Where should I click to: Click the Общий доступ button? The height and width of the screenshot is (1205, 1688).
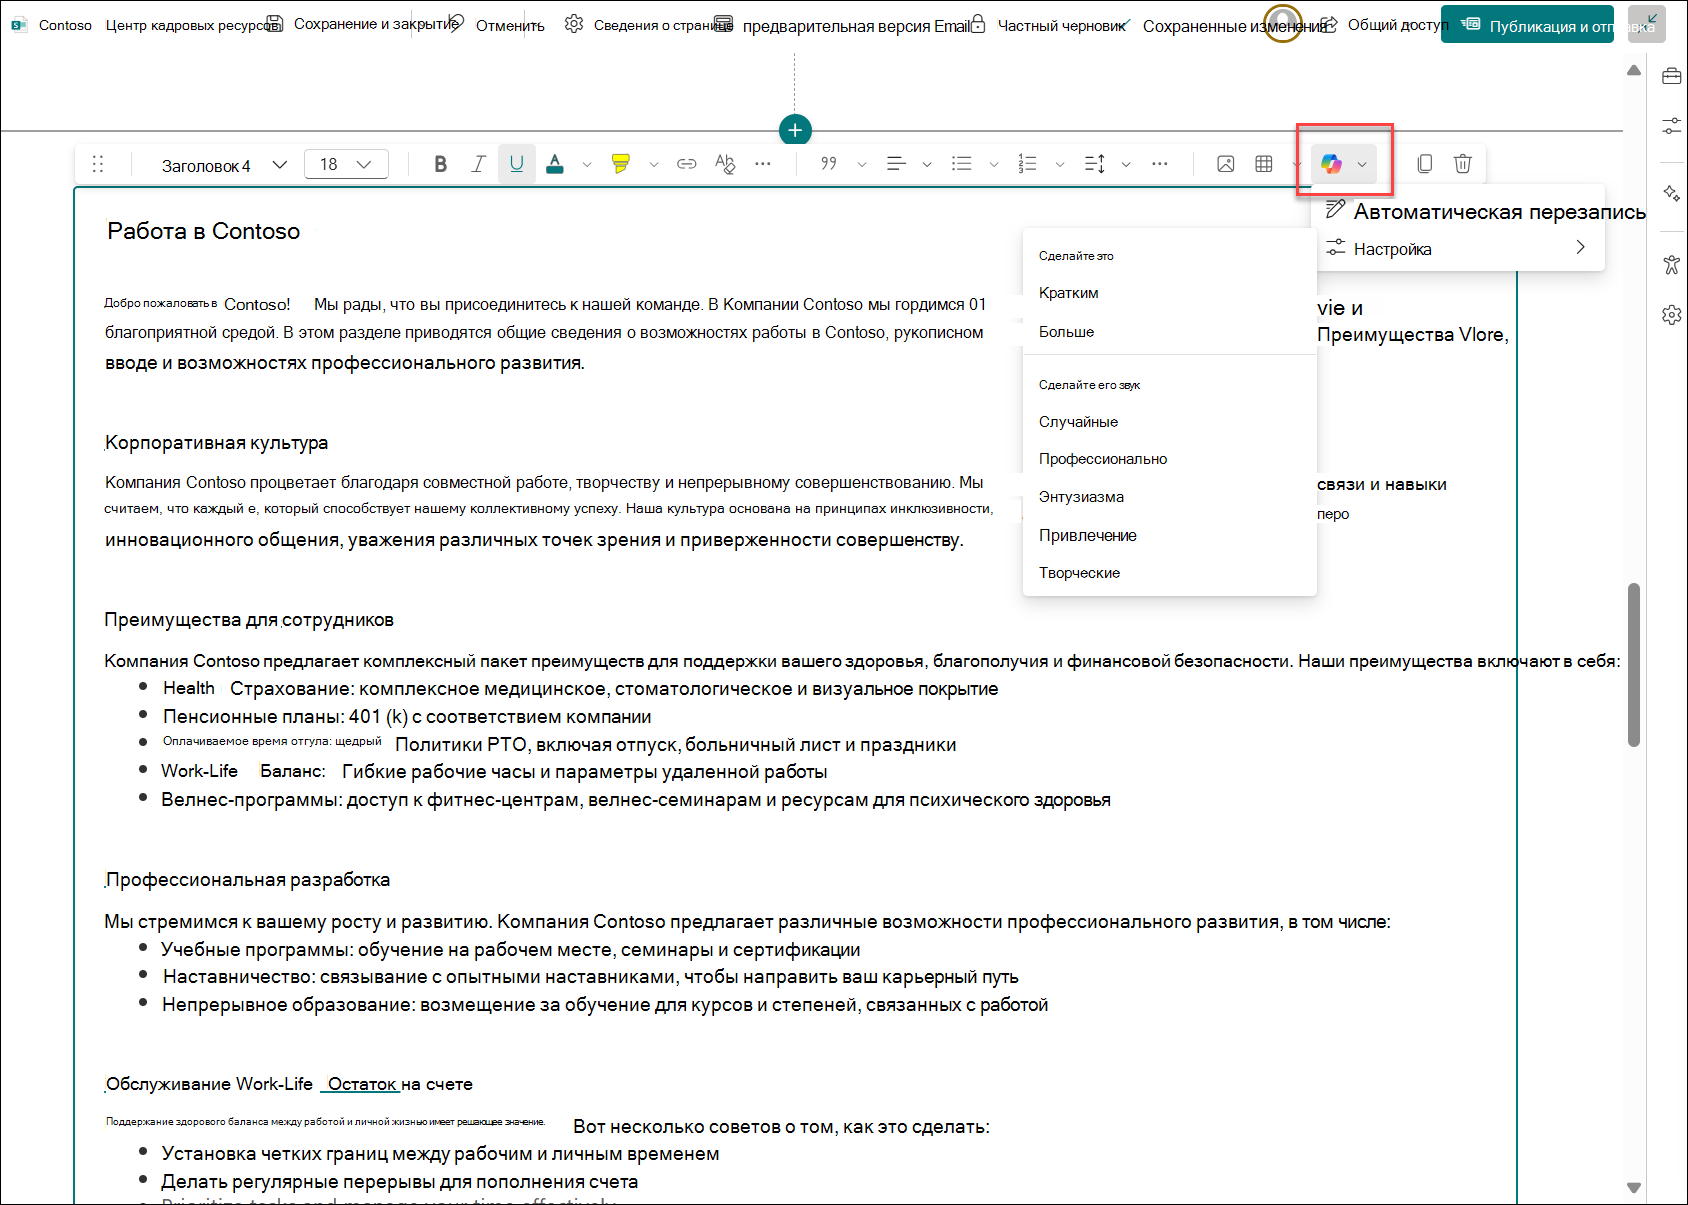coord(1385,24)
